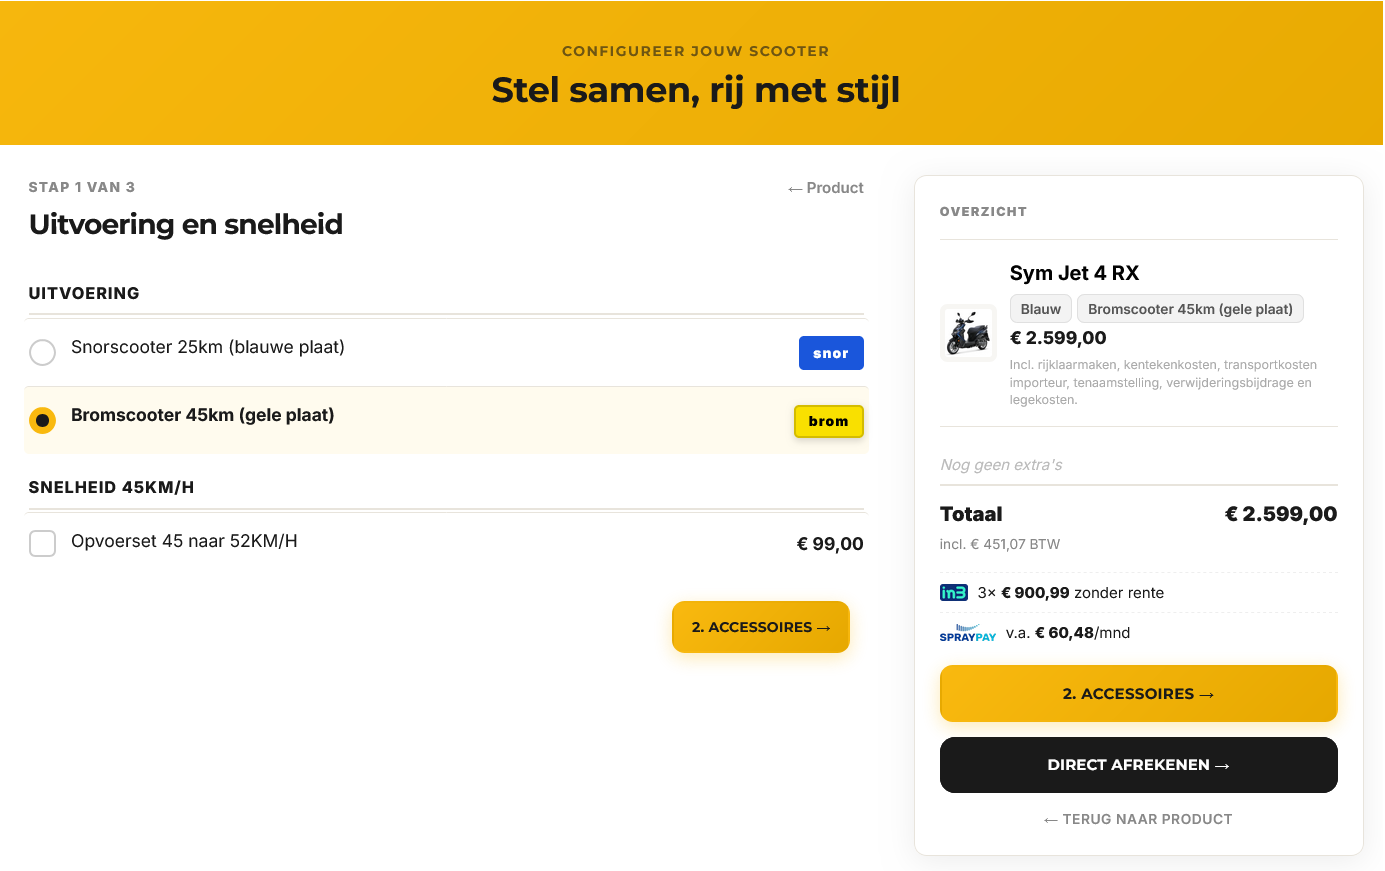Click the Totaal price "€ 2.599,00"

tap(1281, 513)
